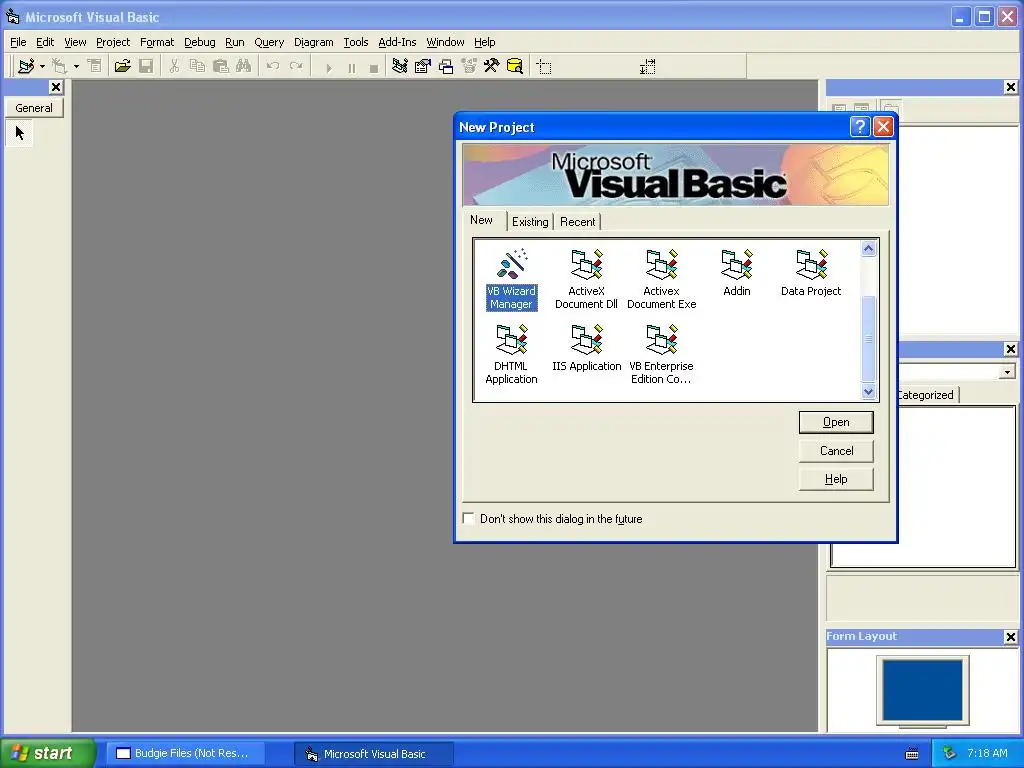Click the General tab of the toolbox
Screen dimensions: 1024x768
coord(34,108)
